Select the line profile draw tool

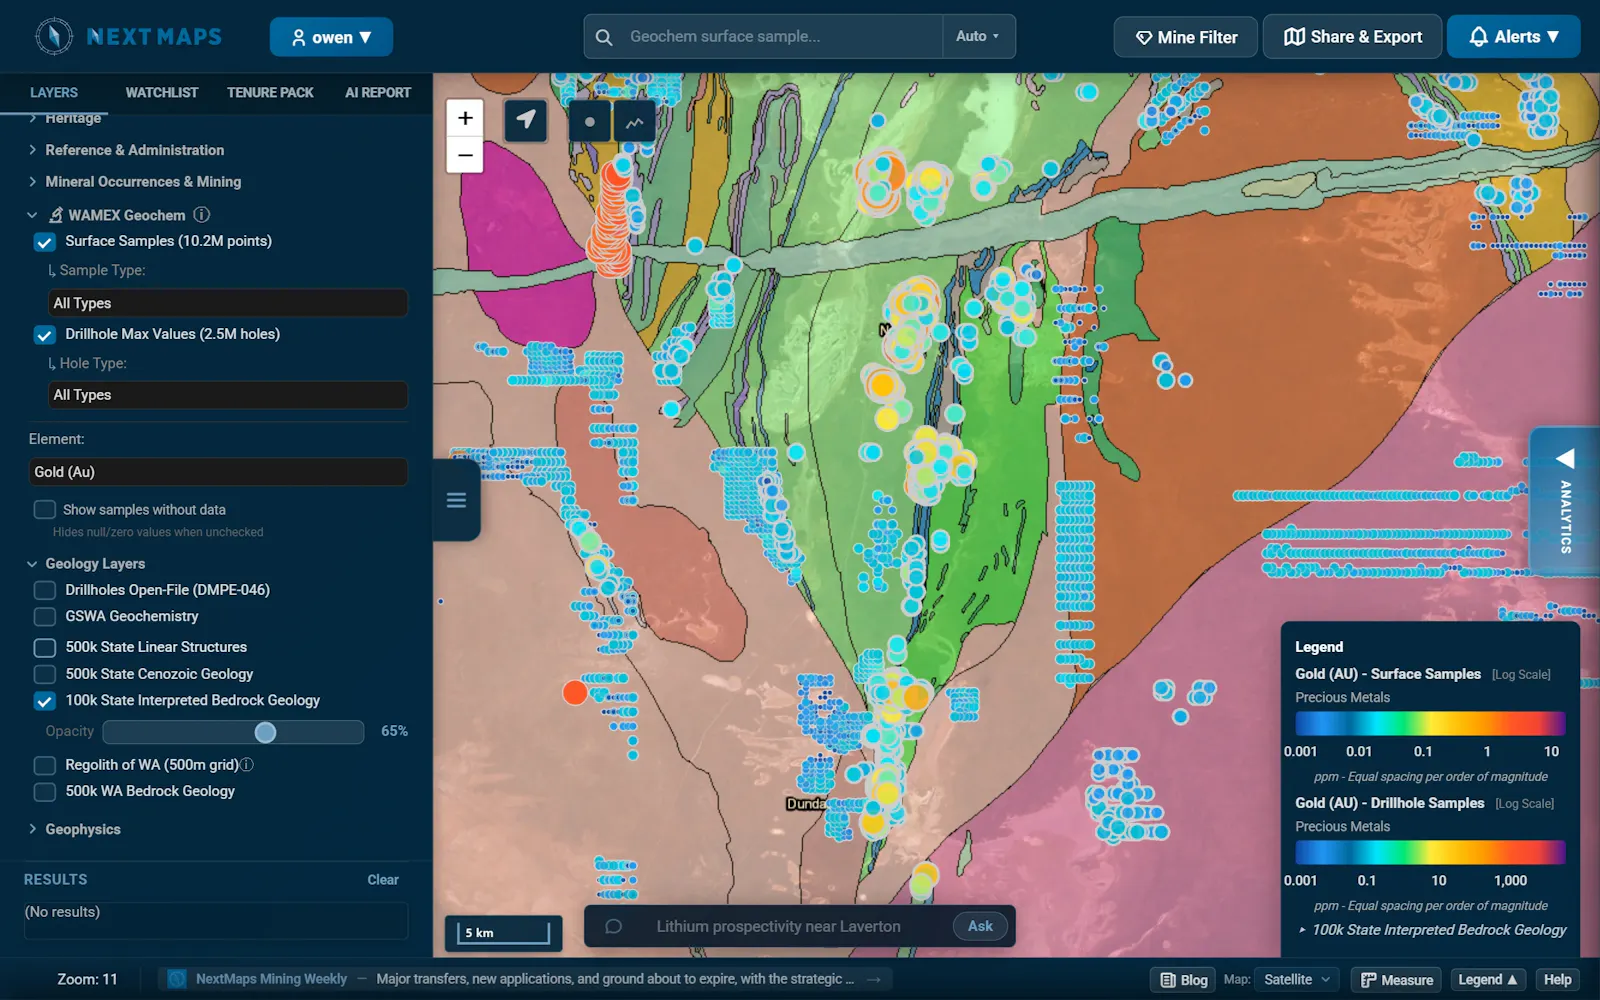tap(634, 122)
